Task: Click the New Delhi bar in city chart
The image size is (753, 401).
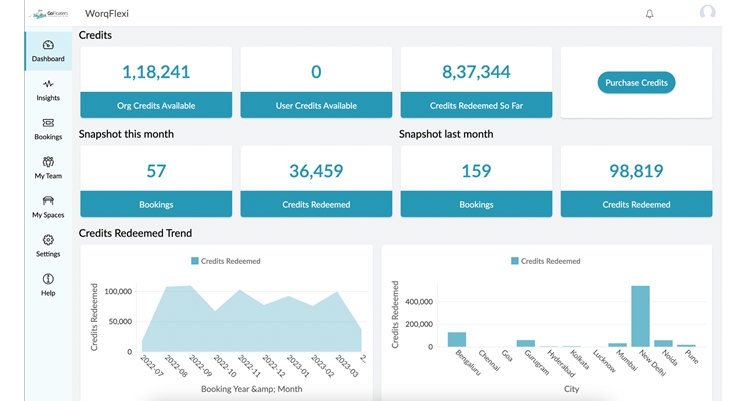Action: click(x=640, y=317)
